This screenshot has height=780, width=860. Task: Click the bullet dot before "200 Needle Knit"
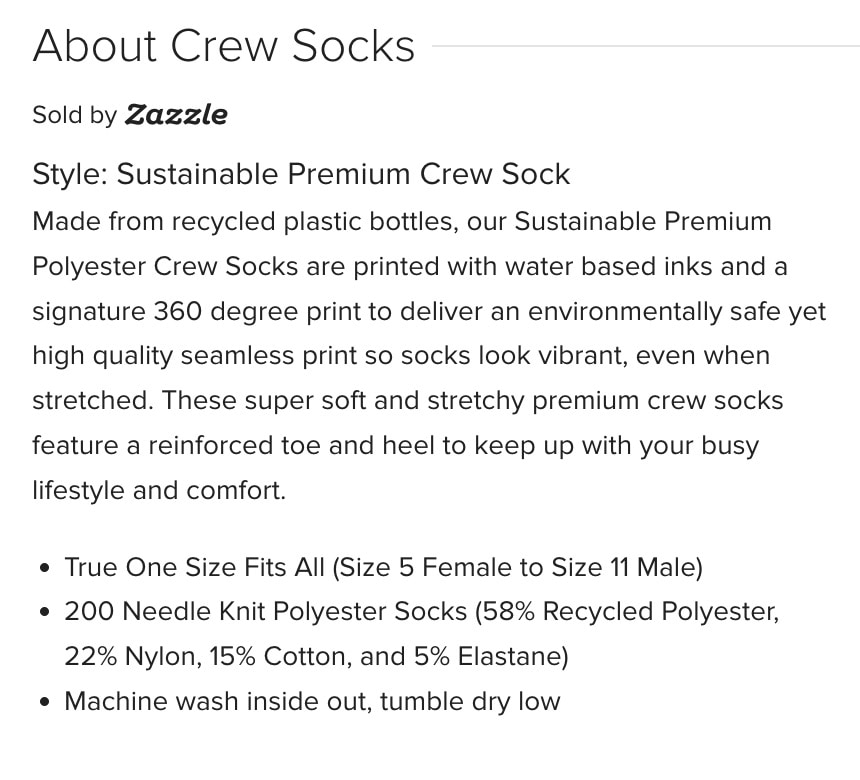coord(44,613)
